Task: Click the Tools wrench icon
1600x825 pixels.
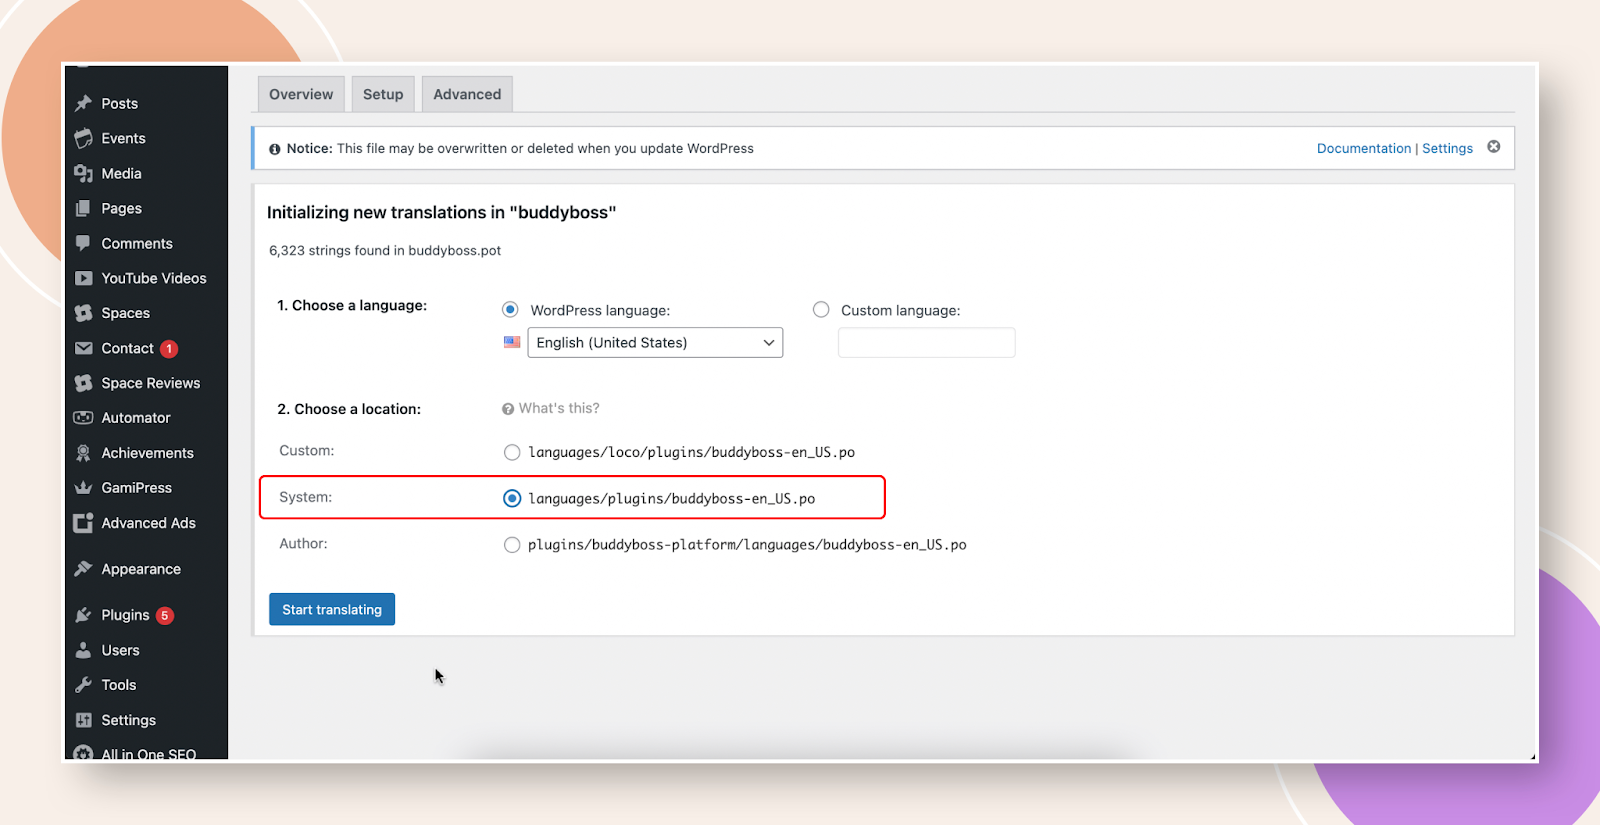Action: pyautogui.click(x=84, y=685)
